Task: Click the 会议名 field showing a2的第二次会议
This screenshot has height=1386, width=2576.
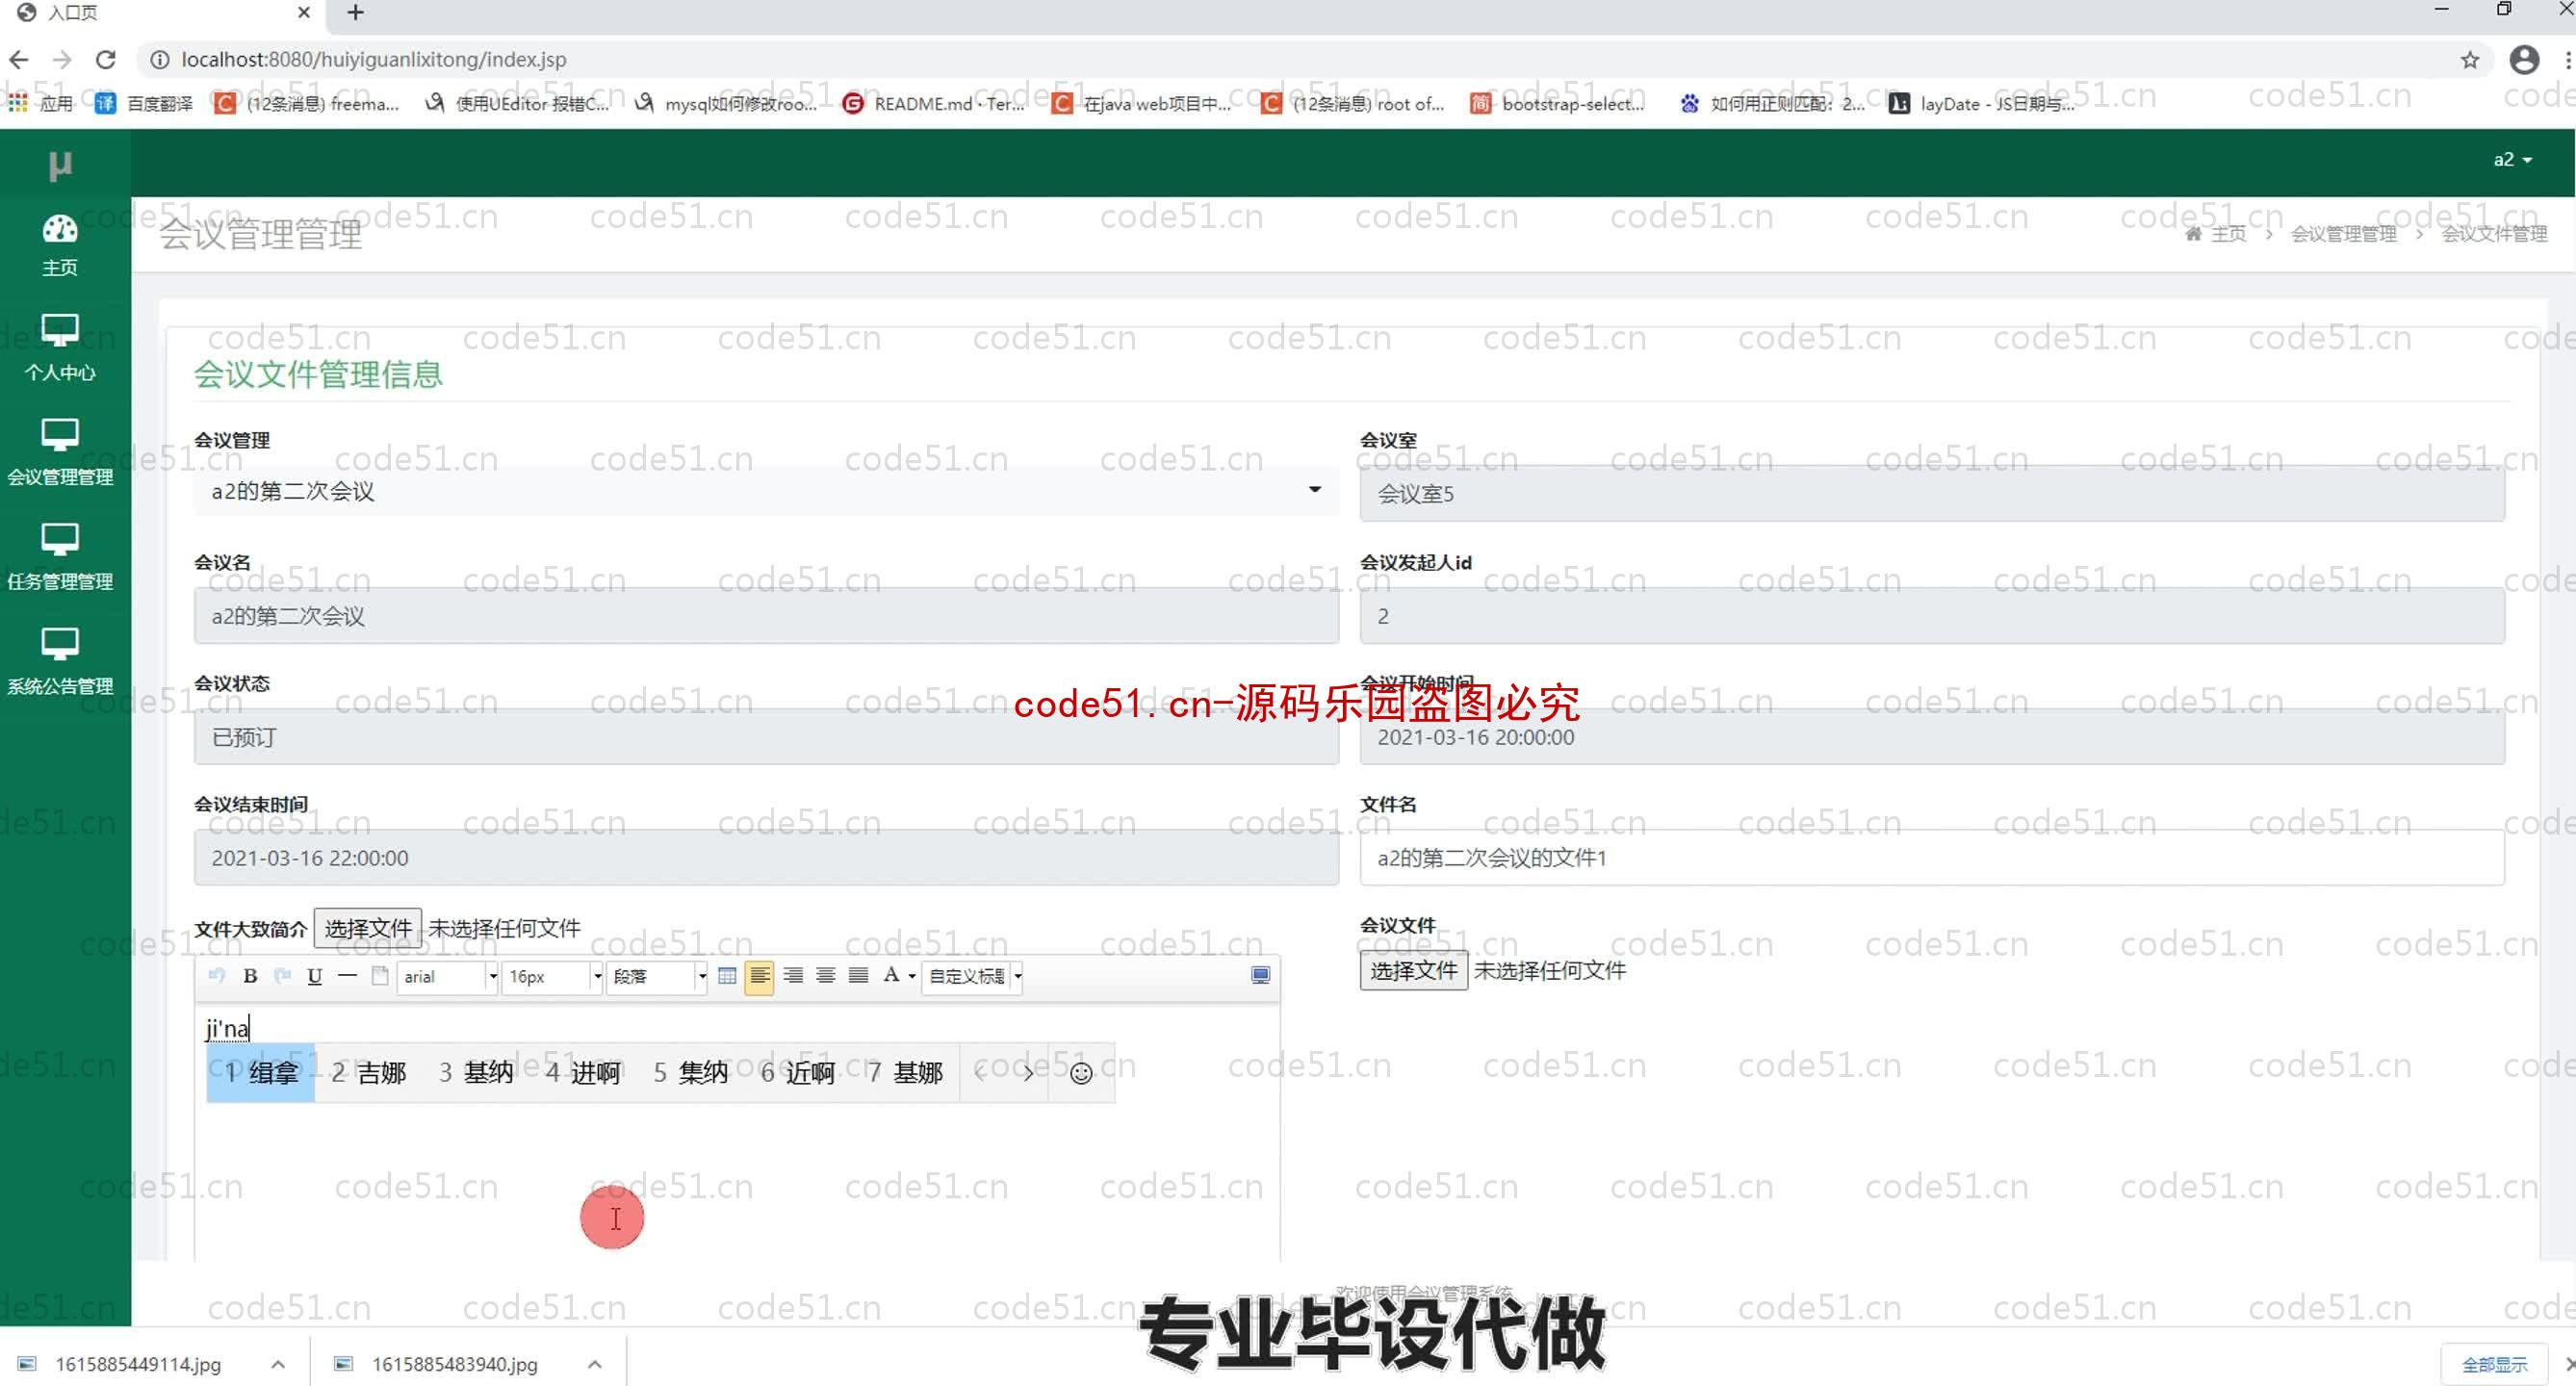Action: tap(766, 616)
